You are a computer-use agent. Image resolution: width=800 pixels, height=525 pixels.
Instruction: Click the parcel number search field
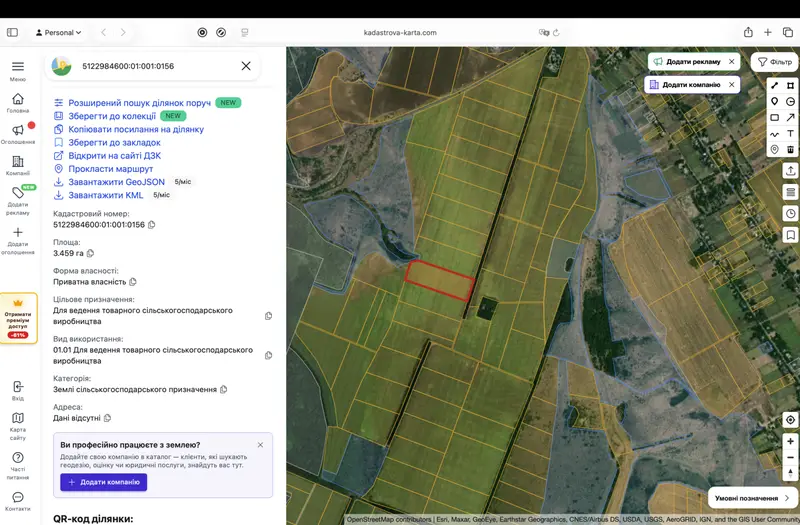click(x=153, y=66)
